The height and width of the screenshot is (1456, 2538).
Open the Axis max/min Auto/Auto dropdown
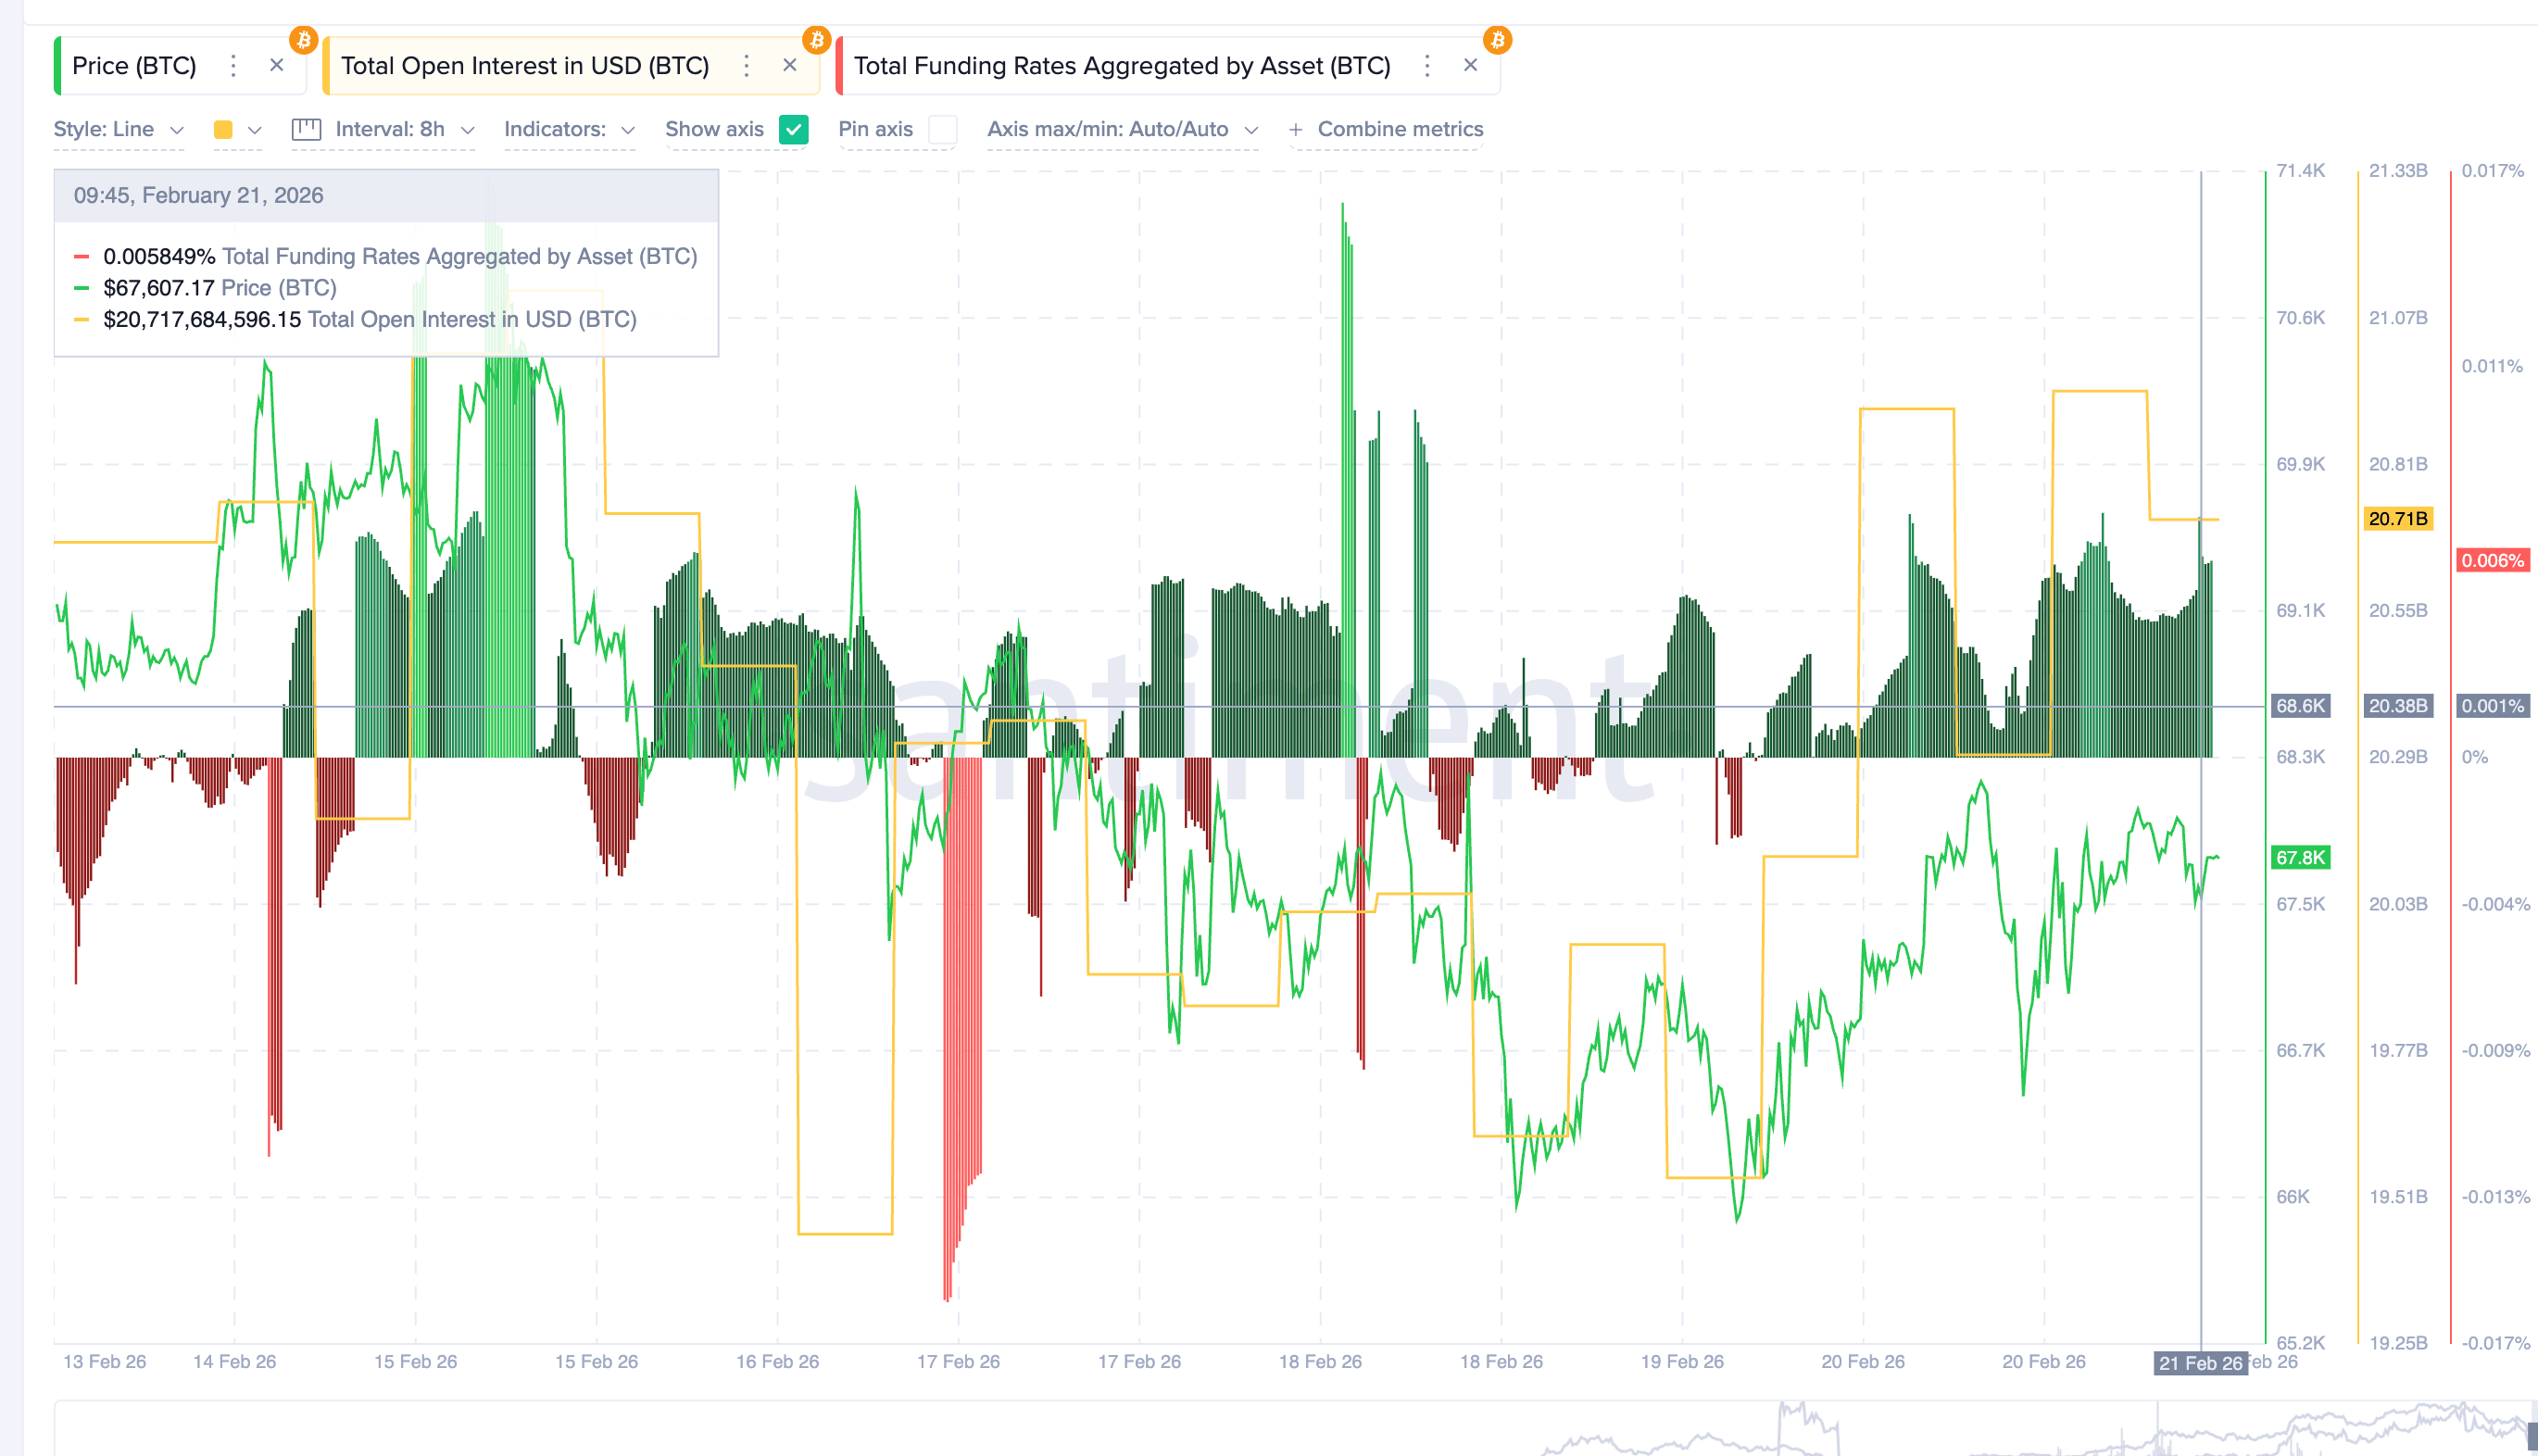pyautogui.click(x=1122, y=129)
